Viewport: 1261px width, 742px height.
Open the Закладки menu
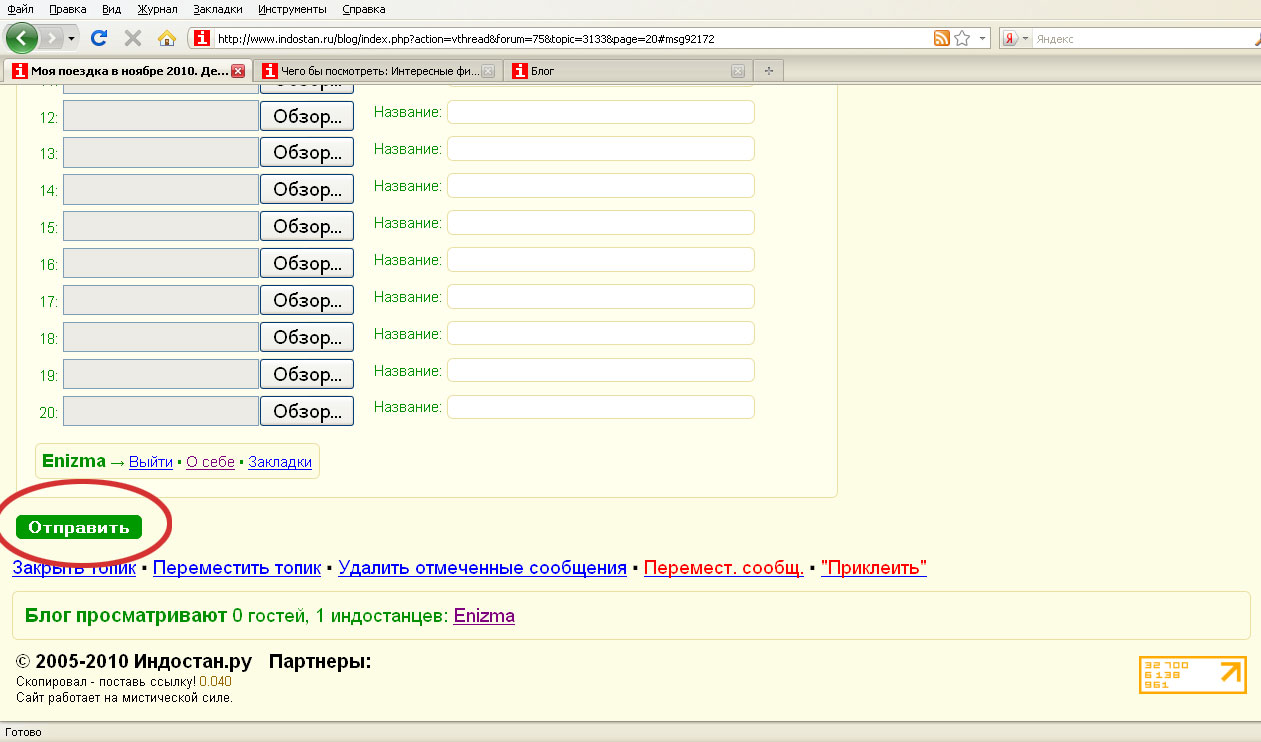[218, 9]
